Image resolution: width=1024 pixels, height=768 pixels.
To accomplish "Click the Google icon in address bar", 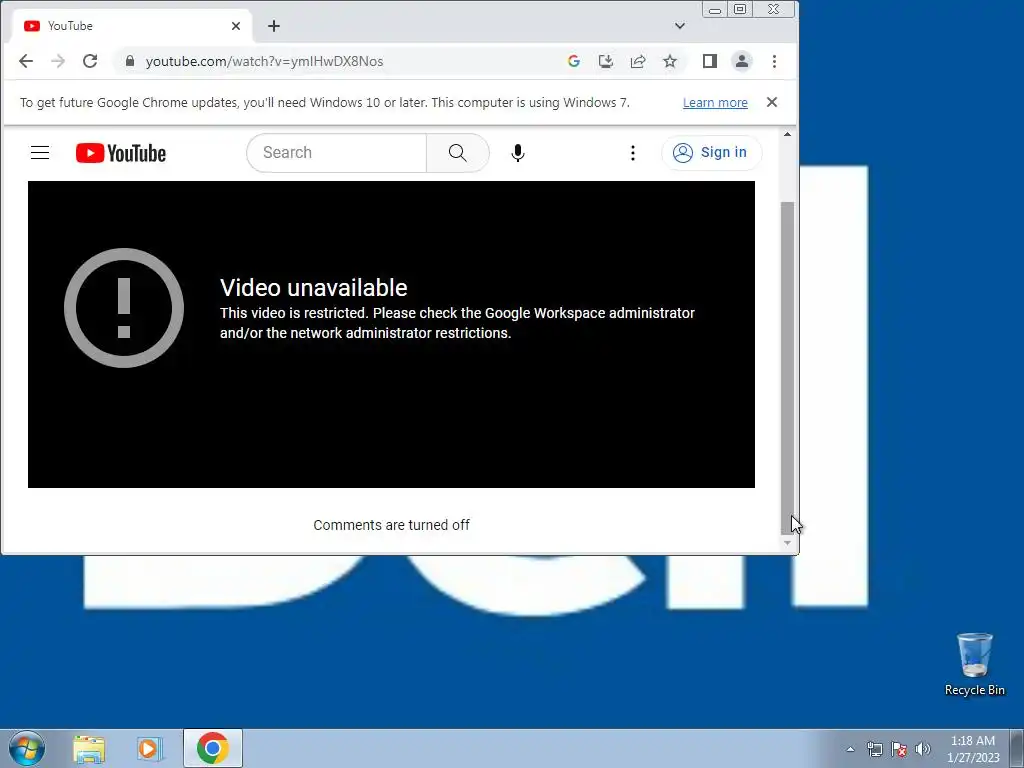I will pos(574,61).
